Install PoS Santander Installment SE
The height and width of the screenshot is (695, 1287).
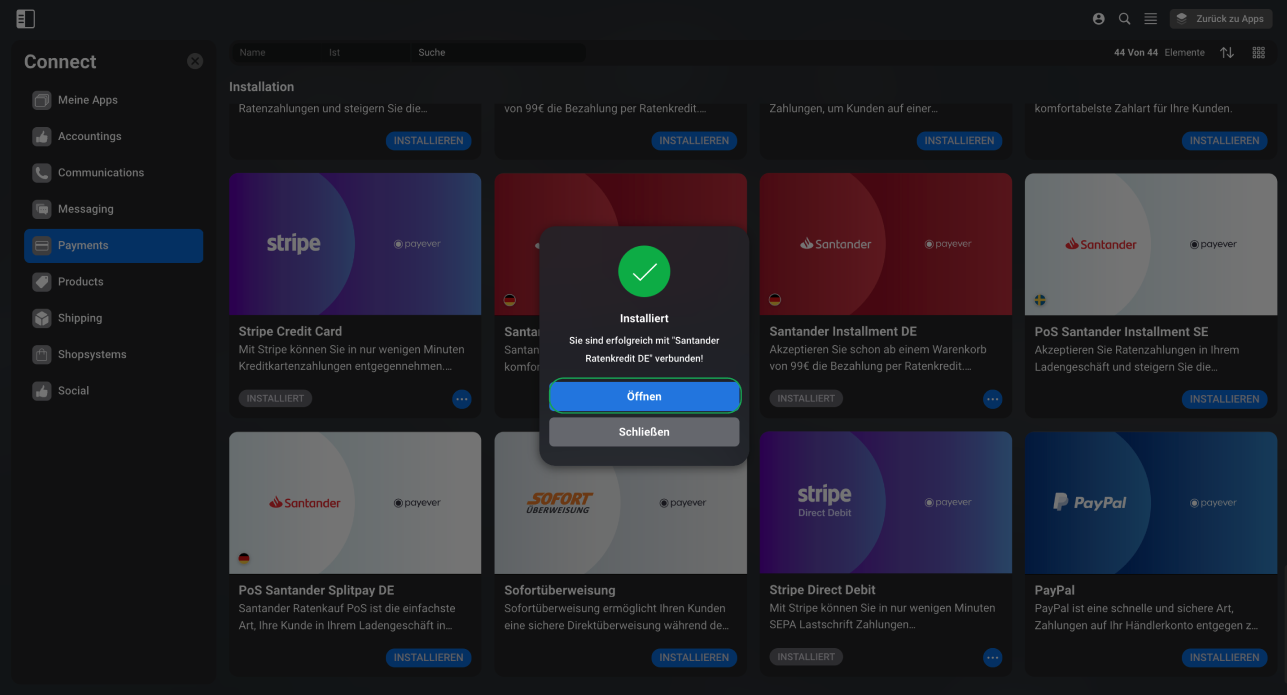(x=1224, y=399)
